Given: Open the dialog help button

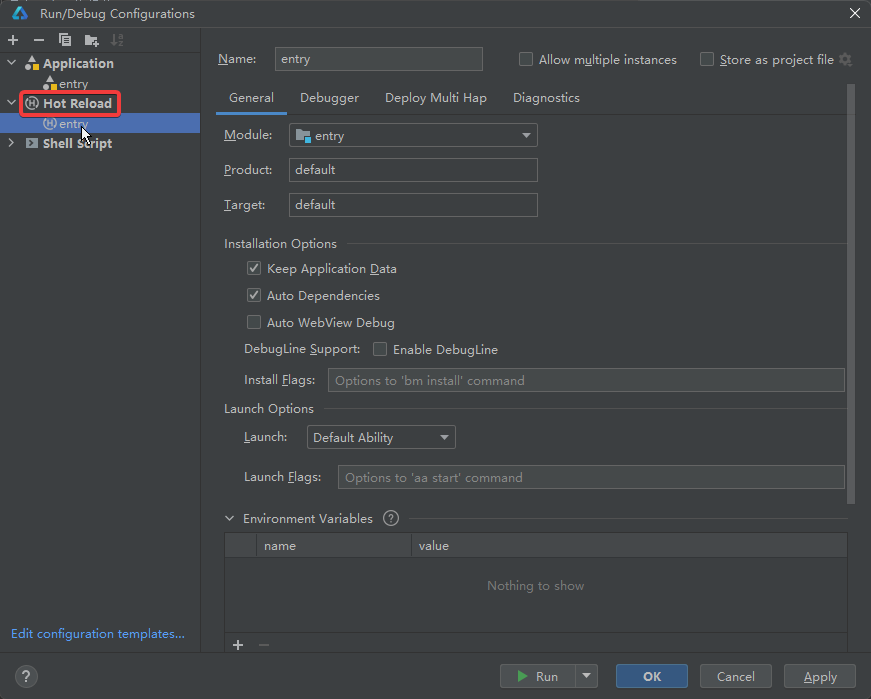Looking at the screenshot, I should (26, 676).
